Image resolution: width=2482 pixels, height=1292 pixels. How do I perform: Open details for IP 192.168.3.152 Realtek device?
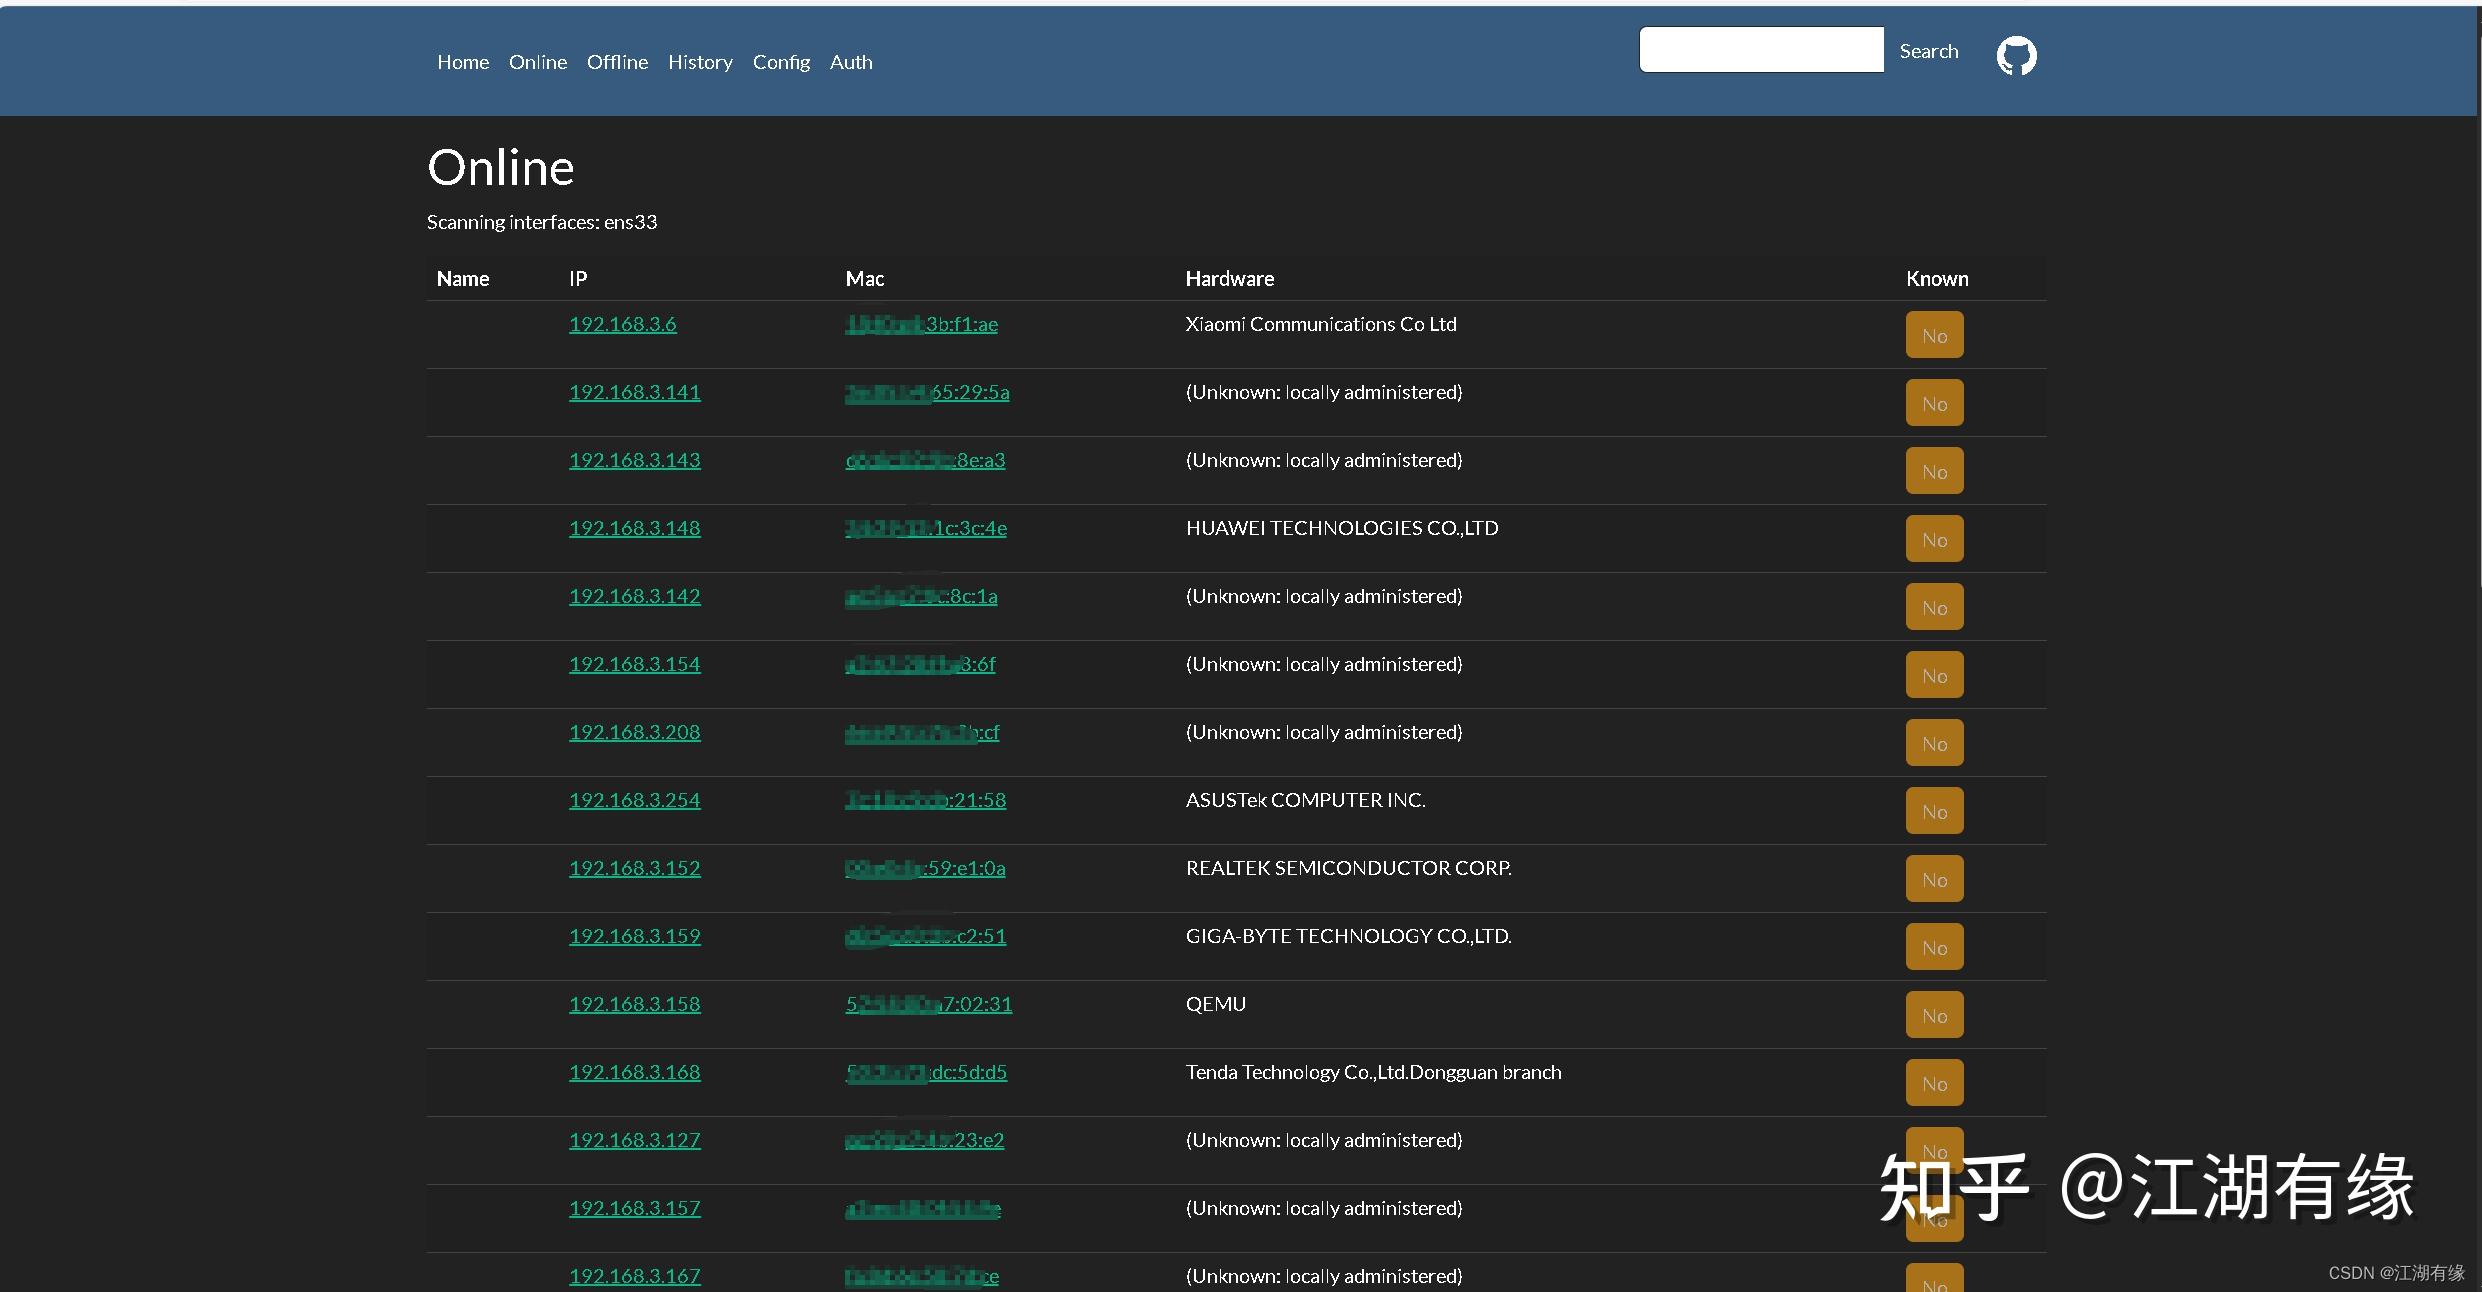point(634,867)
